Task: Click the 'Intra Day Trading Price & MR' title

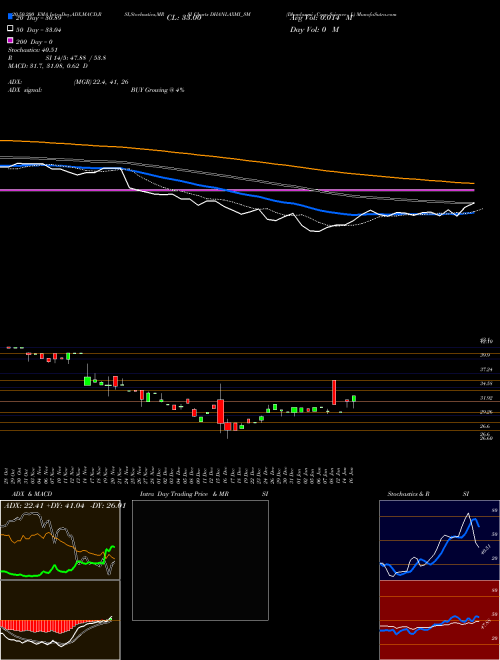Action: tap(184, 494)
